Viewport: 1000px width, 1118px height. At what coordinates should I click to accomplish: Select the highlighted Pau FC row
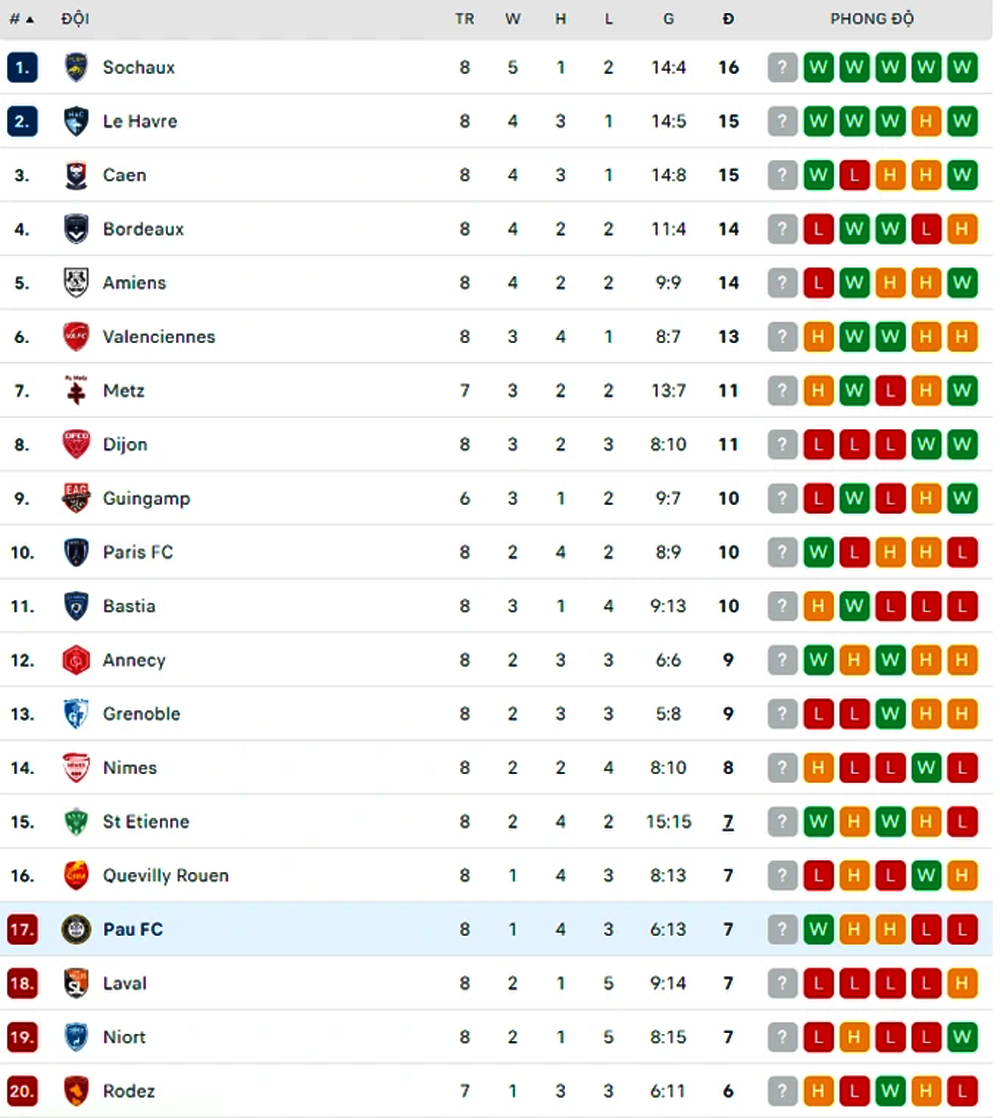pos(496,929)
